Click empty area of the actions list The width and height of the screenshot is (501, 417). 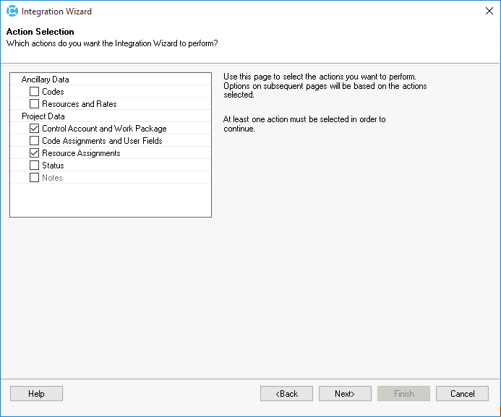[x=110, y=200]
